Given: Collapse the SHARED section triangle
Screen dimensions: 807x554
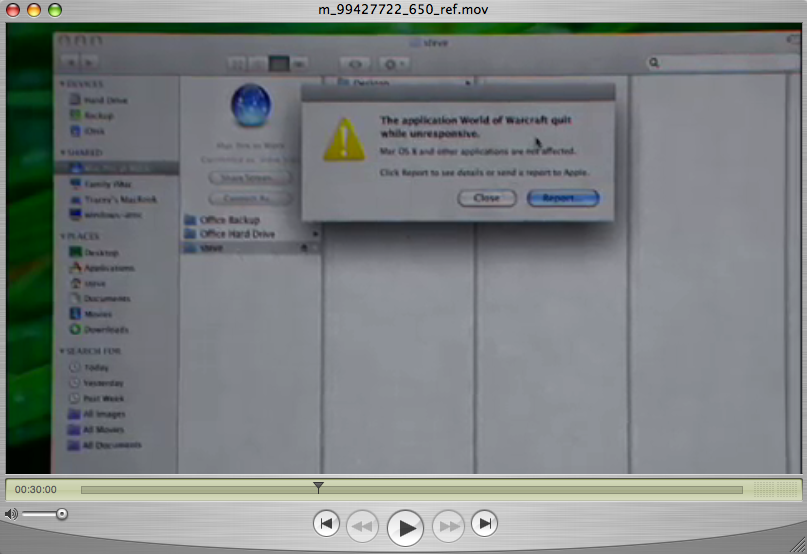Looking at the screenshot, I should [x=62, y=152].
